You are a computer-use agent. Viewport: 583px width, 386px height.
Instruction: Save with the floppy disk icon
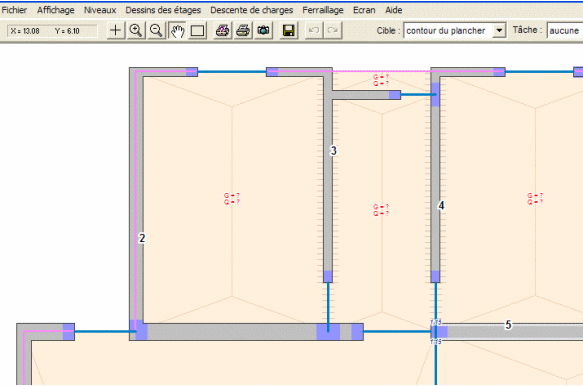(x=289, y=30)
